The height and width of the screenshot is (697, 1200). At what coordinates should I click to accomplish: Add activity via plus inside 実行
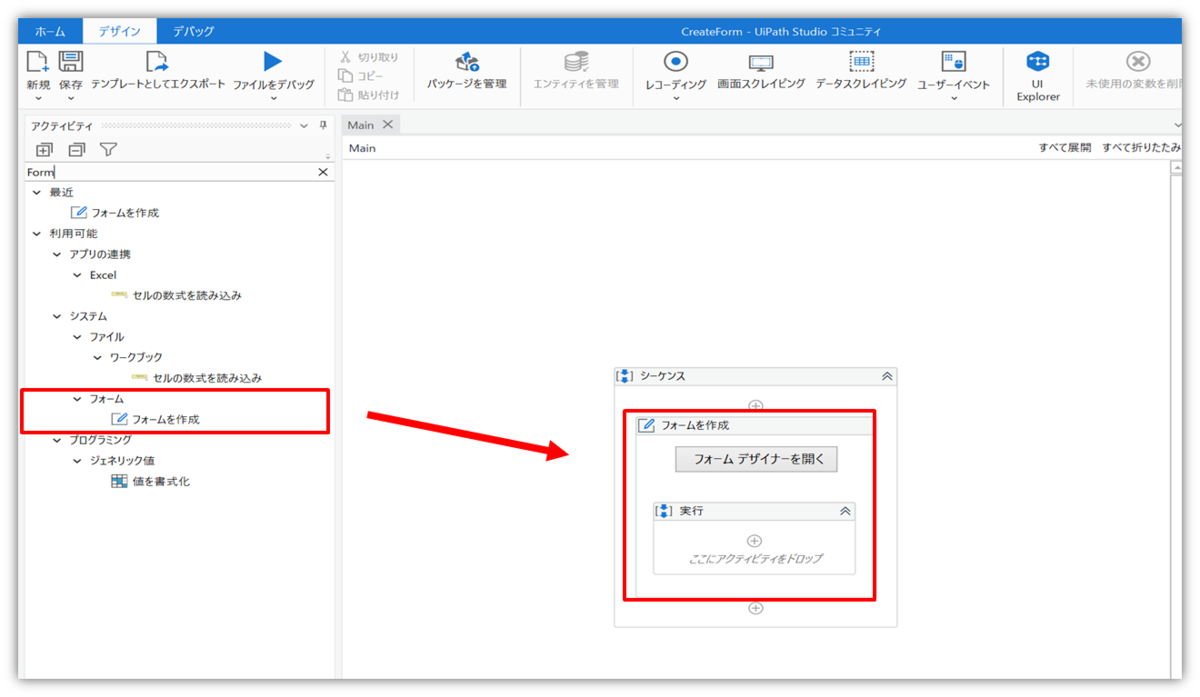[x=755, y=541]
